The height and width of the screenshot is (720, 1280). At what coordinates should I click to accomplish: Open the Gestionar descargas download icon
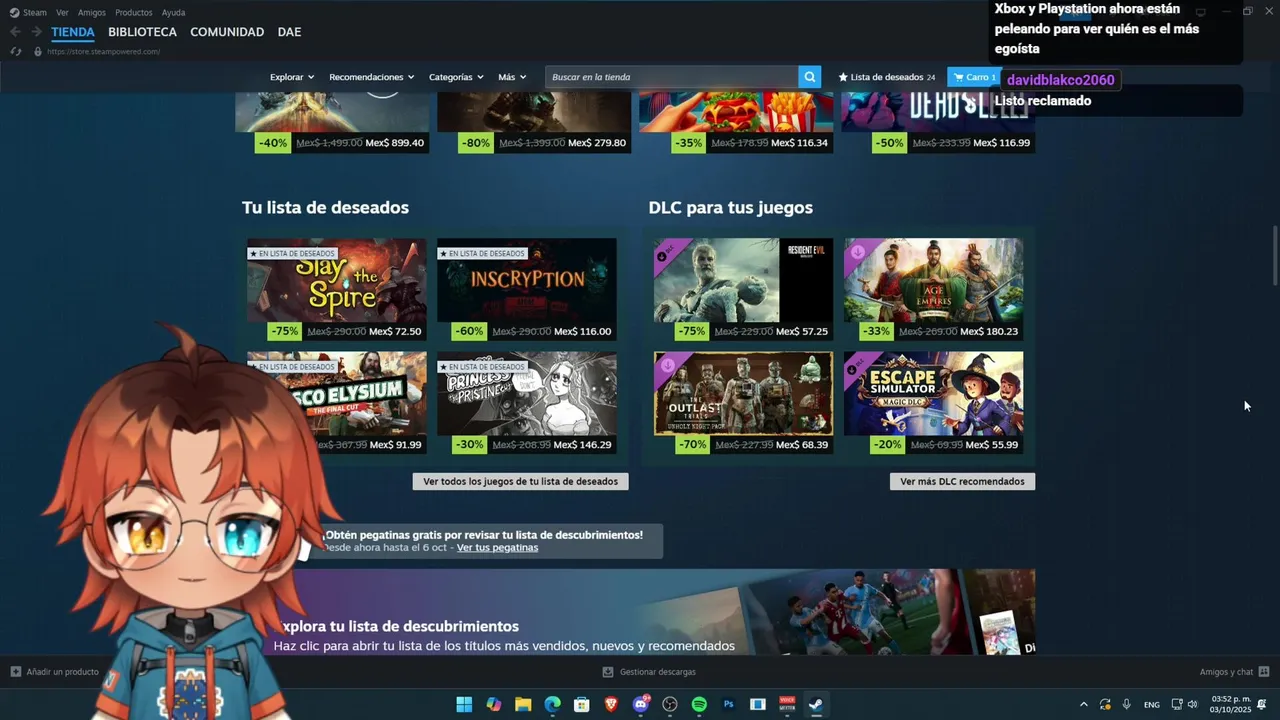(x=608, y=672)
